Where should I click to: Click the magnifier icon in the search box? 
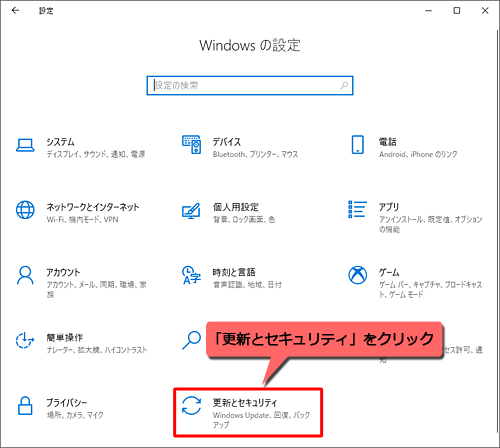pyautogui.click(x=344, y=86)
